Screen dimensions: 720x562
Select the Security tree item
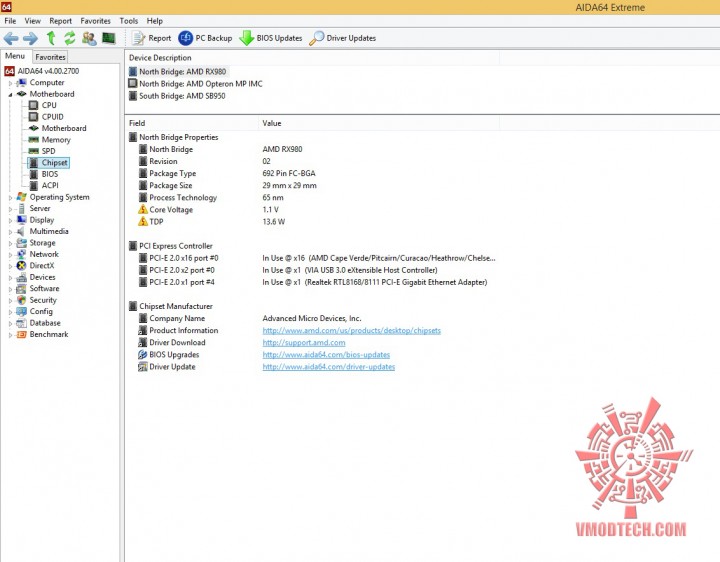click(43, 300)
